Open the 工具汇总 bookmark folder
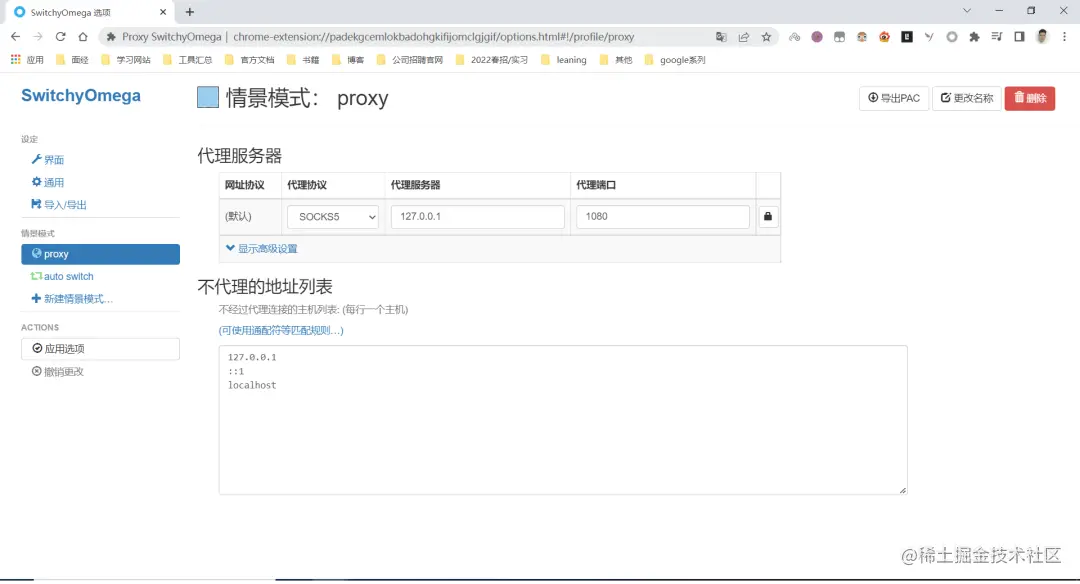Viewport: 1080px width, 584px height. [x=187, y=60]
